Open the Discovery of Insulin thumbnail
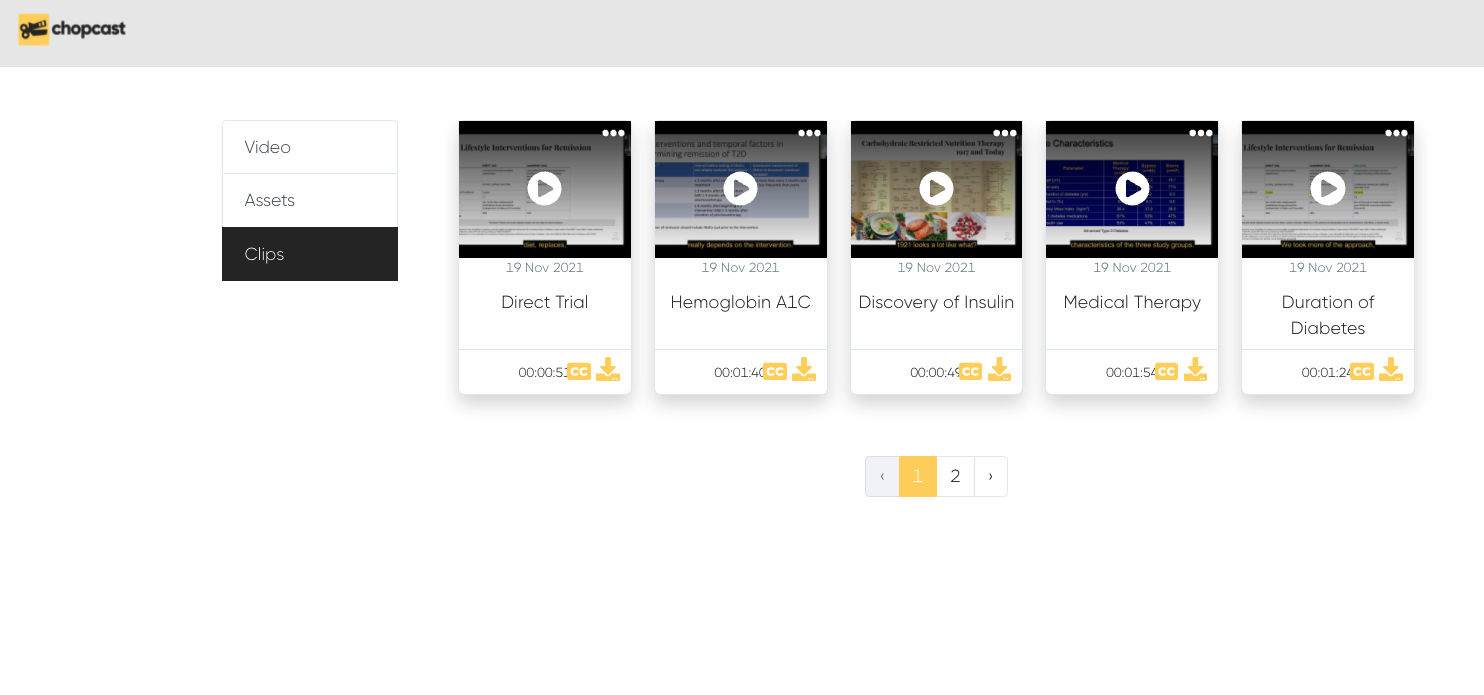The image size is (1484, 695). point(936,189)
